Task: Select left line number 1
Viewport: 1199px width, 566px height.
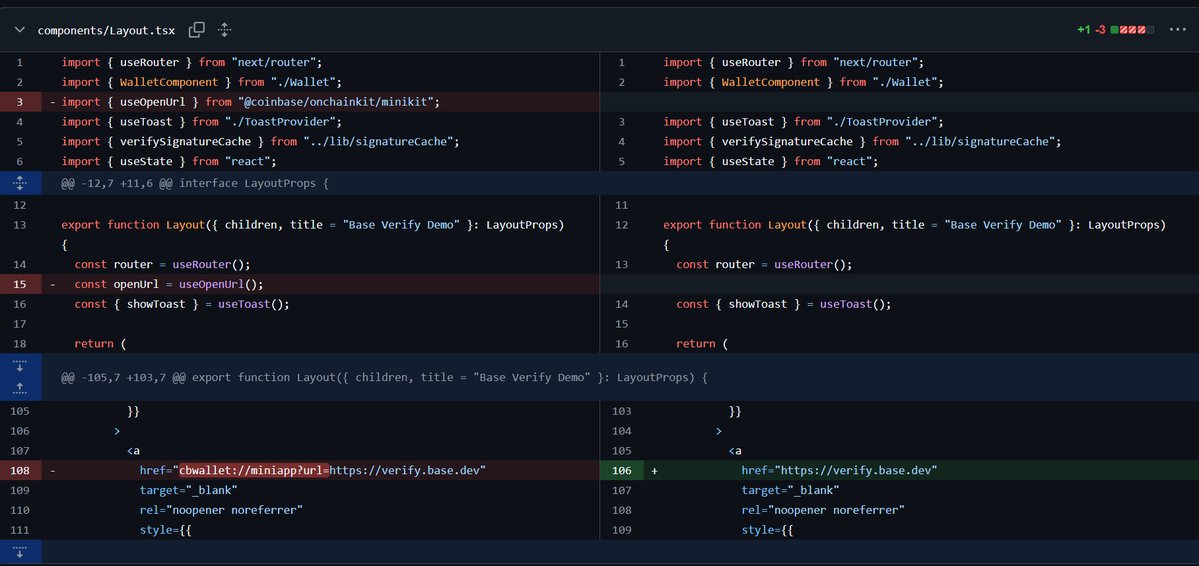Action: [x=20, y=62]
